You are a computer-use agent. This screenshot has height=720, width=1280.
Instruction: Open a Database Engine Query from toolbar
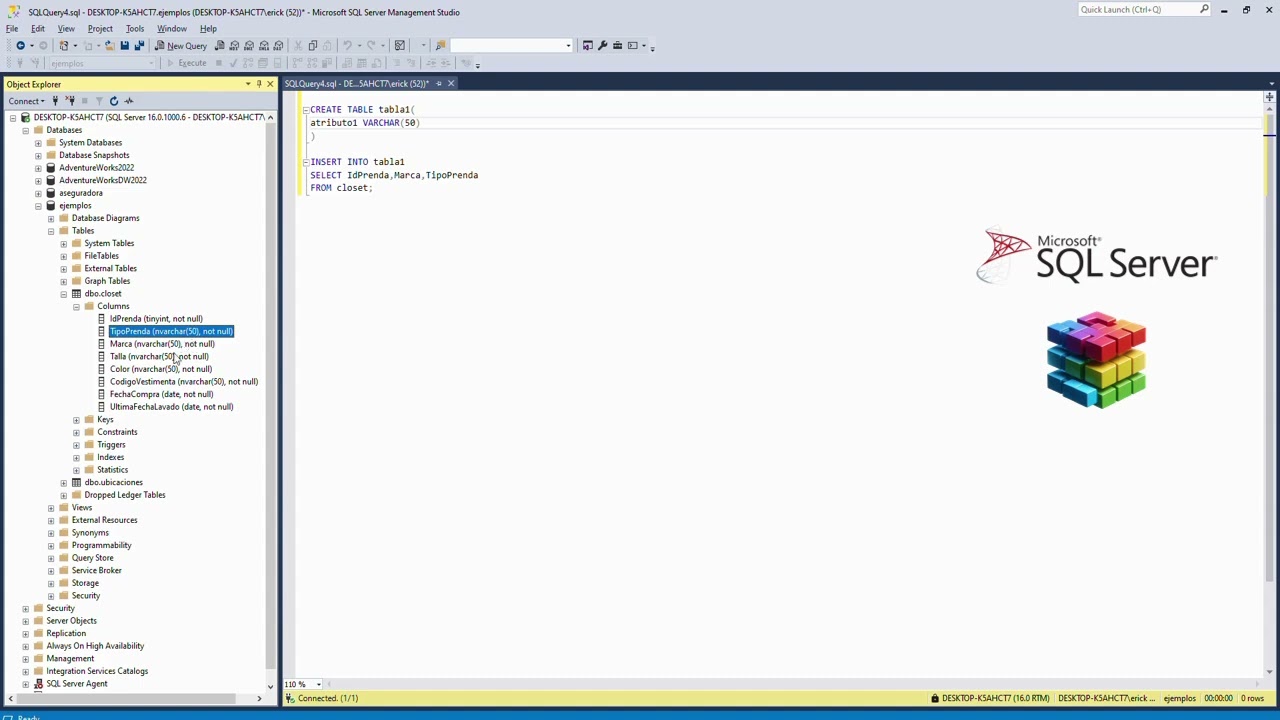coord(219,45)
